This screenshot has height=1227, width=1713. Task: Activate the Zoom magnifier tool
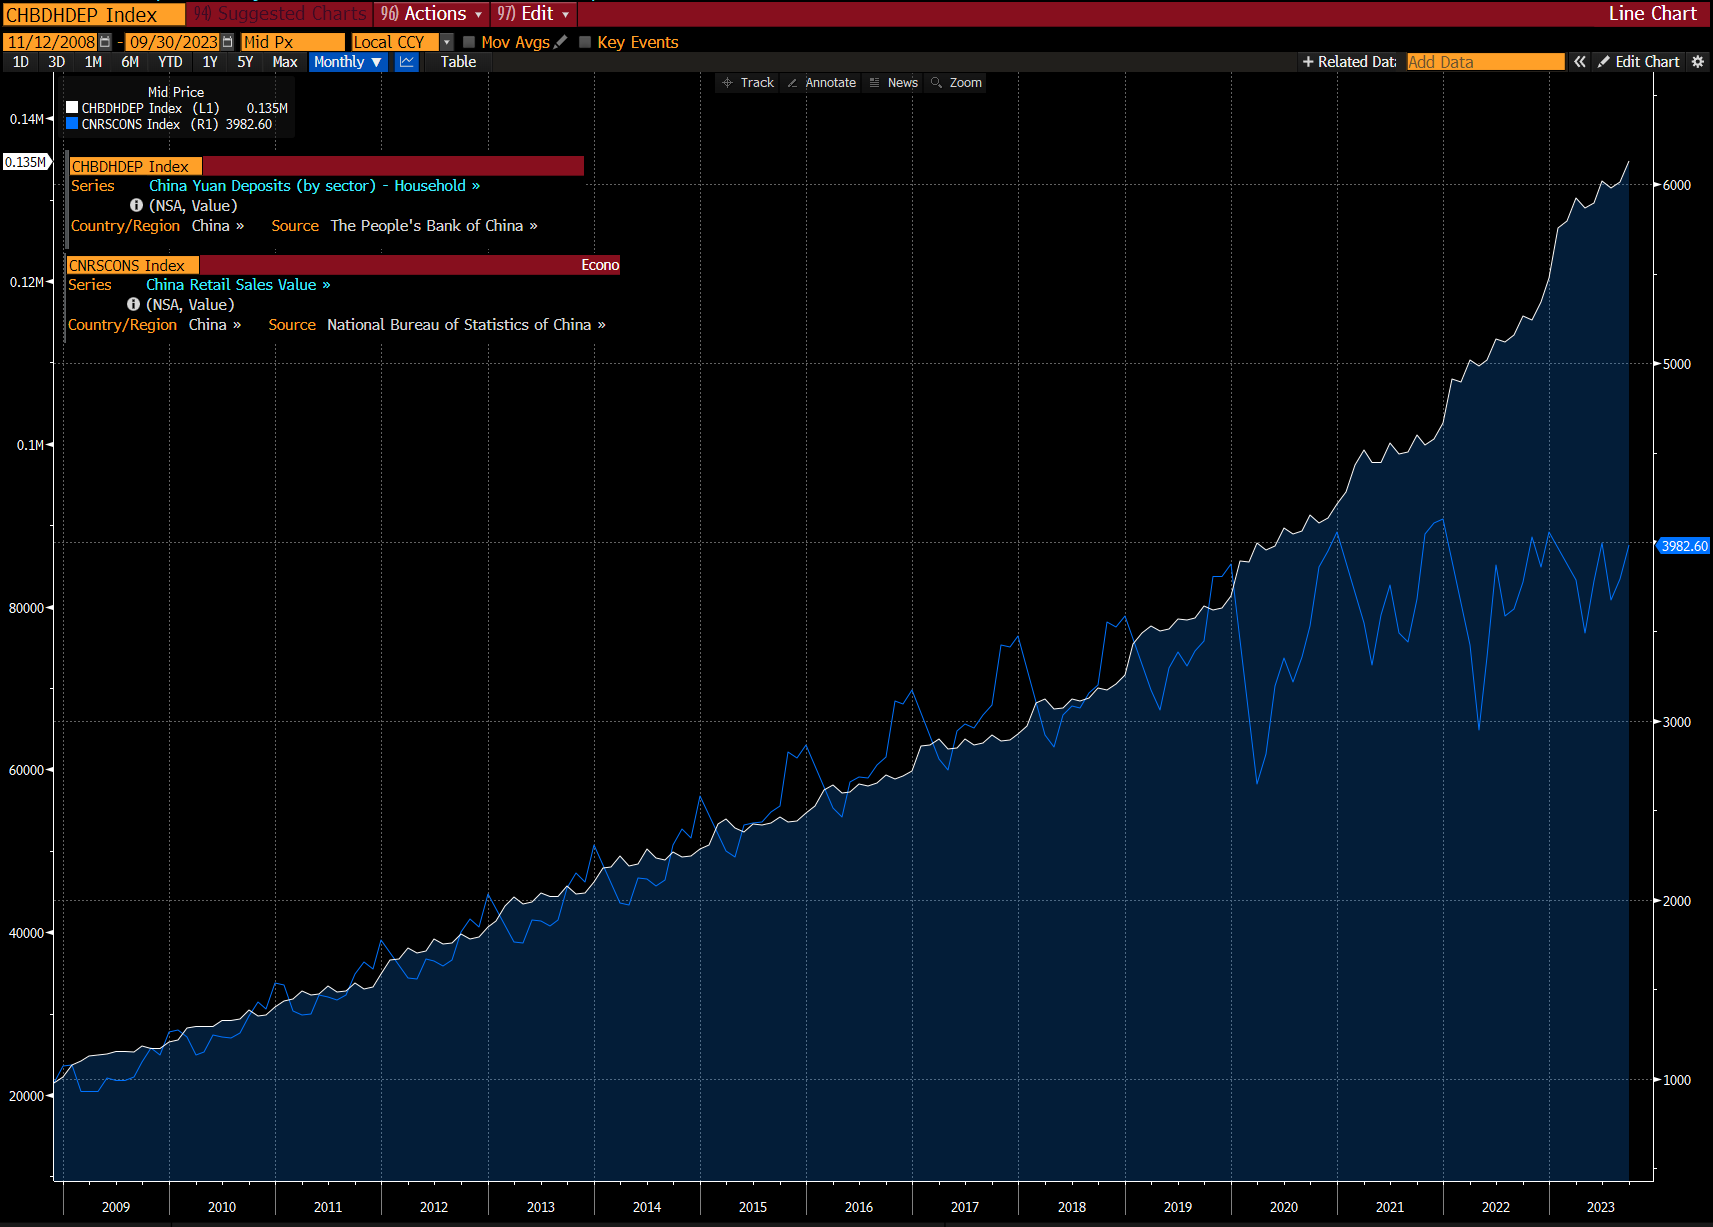957,83
